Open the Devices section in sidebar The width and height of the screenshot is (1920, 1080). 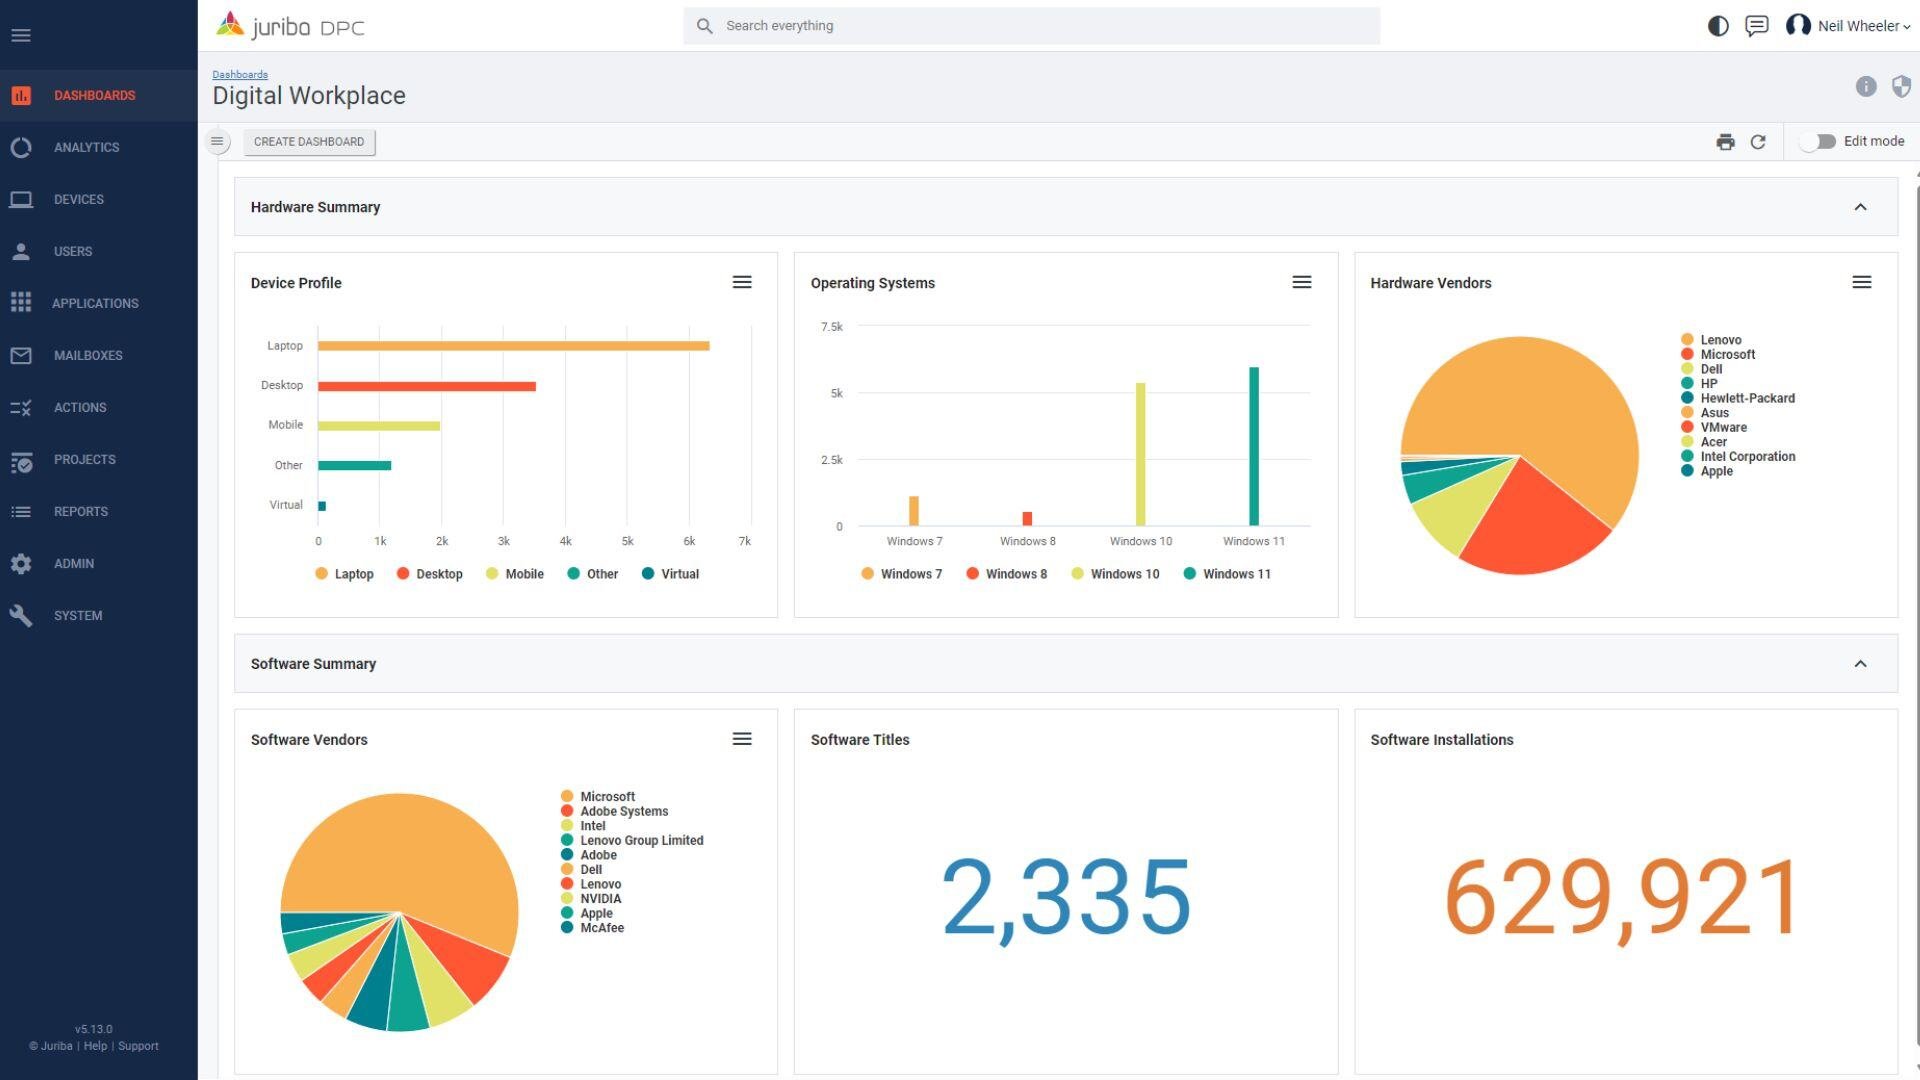79,199
